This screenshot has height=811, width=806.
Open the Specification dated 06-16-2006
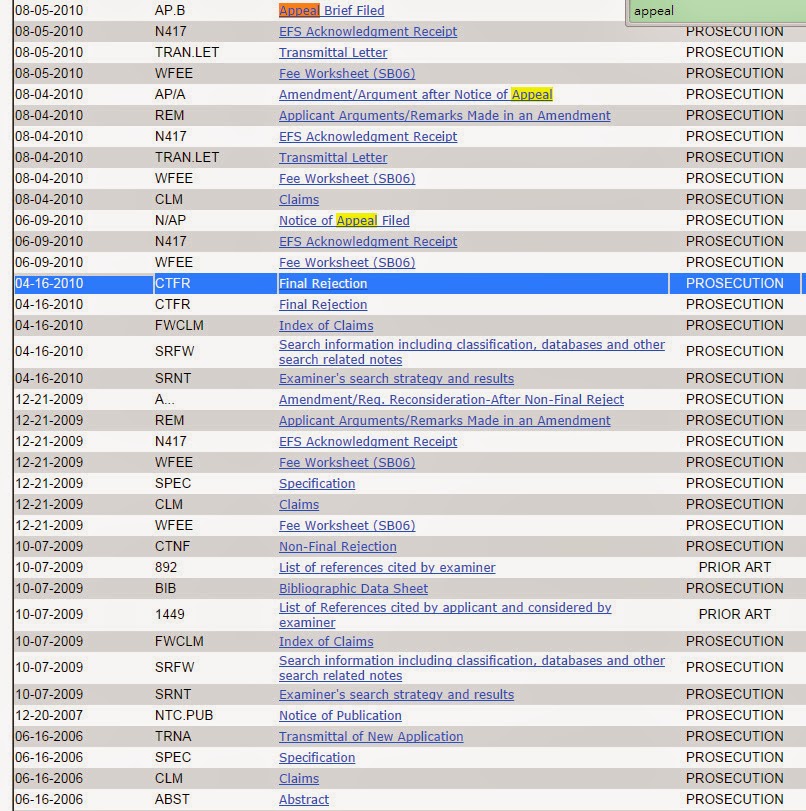317,758
